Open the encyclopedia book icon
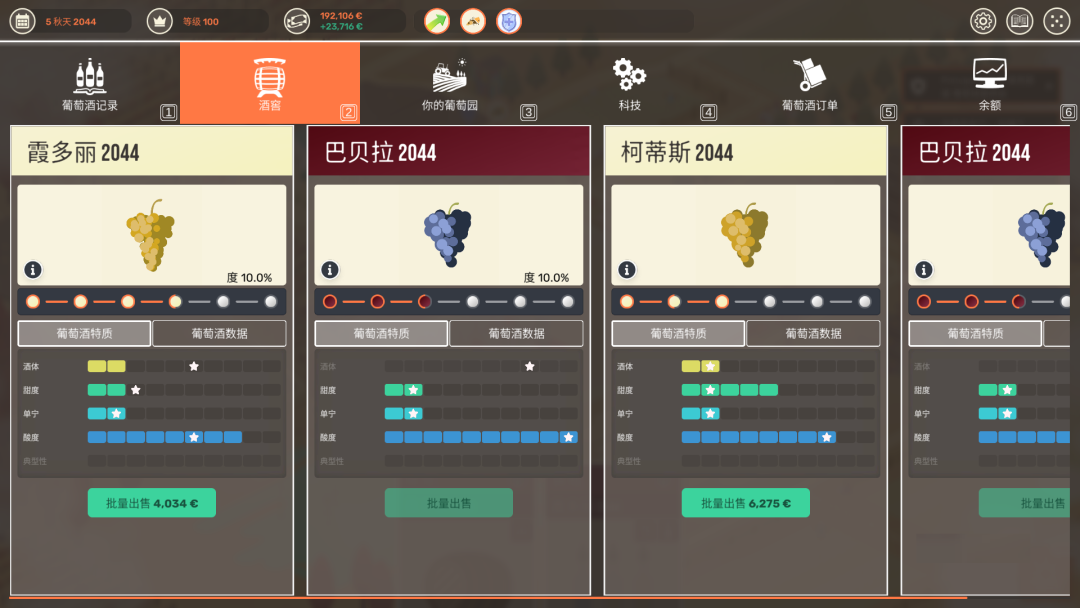The height and width of the screenshot is (608, 1080). click(x=1019, y=21)
